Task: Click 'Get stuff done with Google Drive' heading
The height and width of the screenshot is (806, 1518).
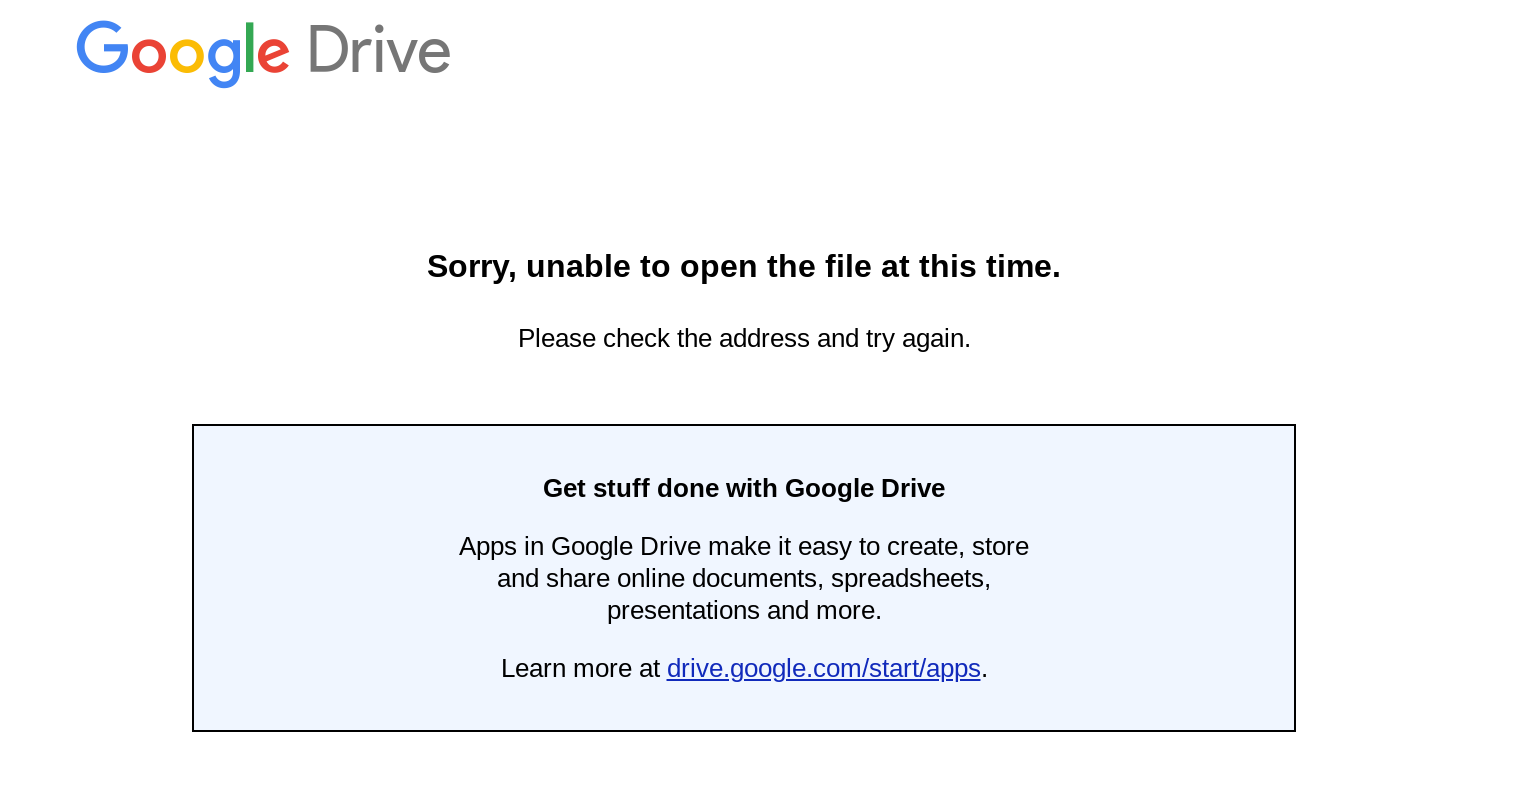Action: [x=743, y=488]
